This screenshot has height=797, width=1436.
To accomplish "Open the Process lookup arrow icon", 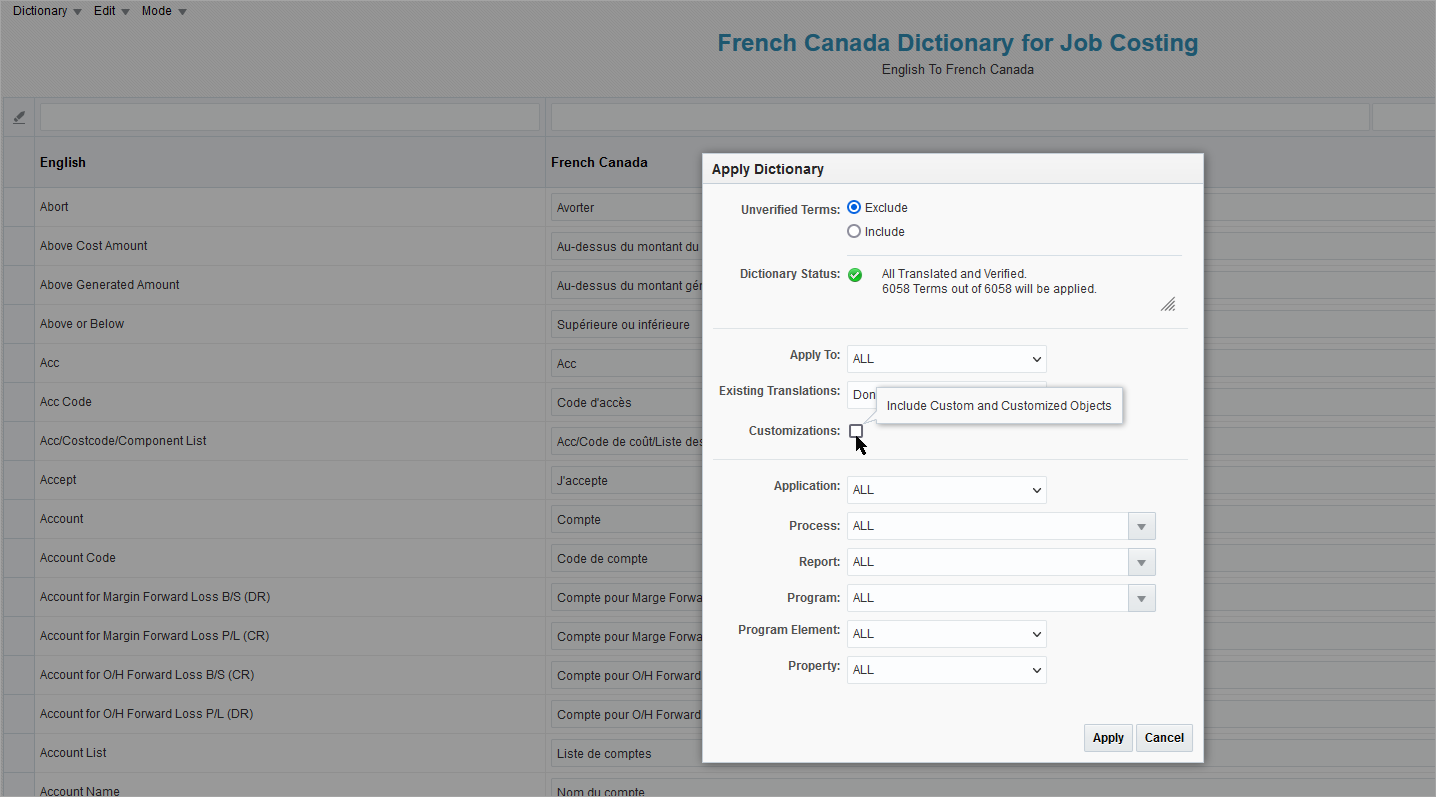I will [x=1141, y=525].
